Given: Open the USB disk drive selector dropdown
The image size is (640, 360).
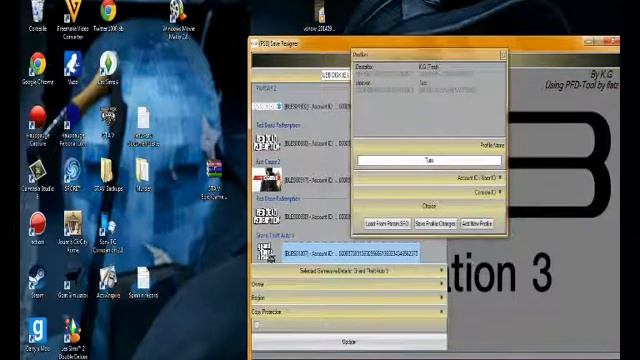Looking at the screenshot, I should tap(336, 75).
